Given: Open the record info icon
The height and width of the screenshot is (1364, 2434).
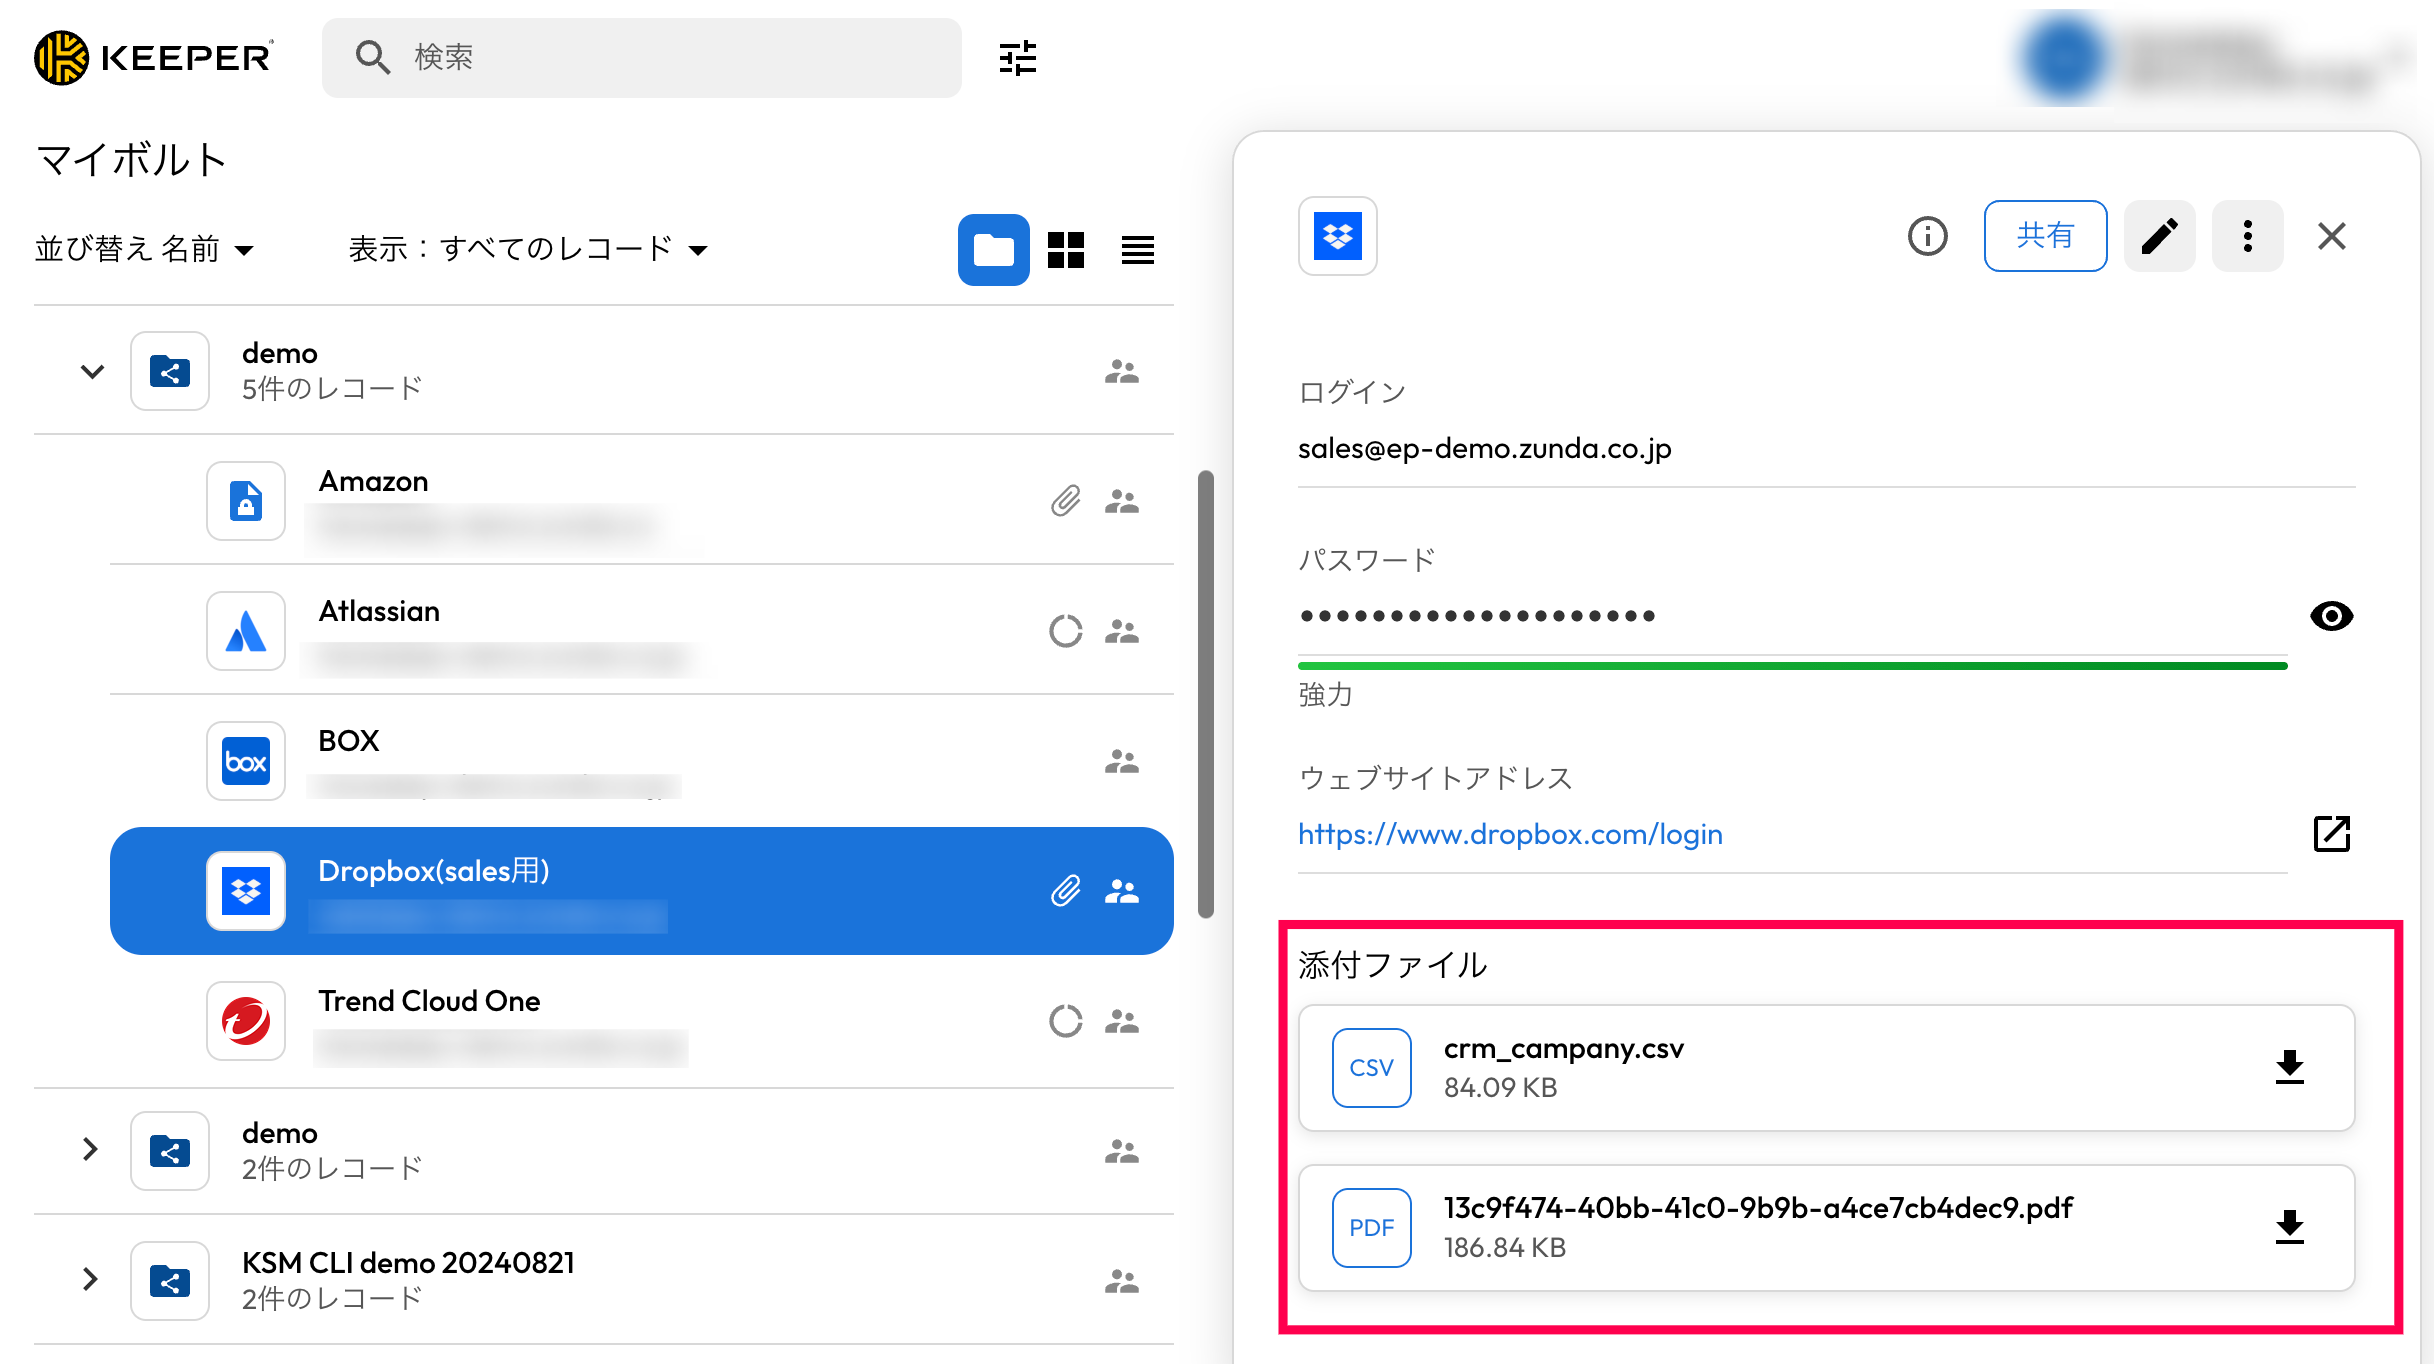Looking at the screenshot, I should click(1927, 236).
